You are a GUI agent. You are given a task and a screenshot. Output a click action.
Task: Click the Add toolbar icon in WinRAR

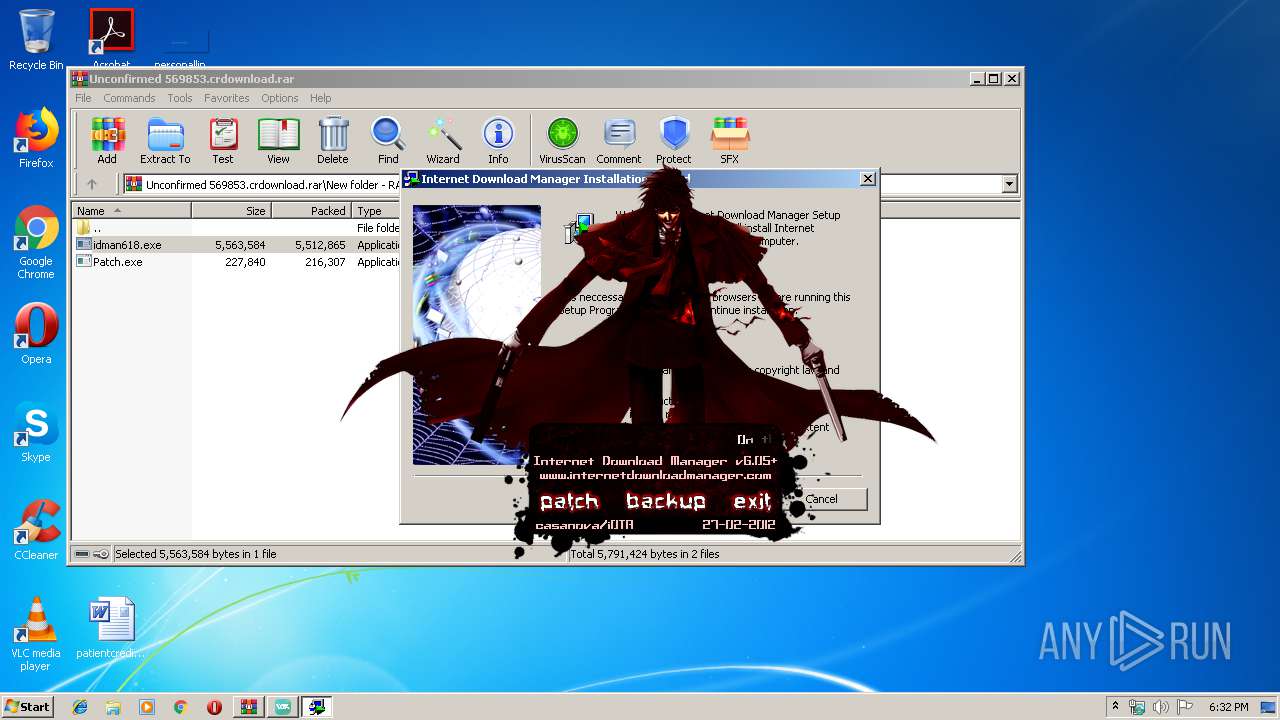pos(107,141)
